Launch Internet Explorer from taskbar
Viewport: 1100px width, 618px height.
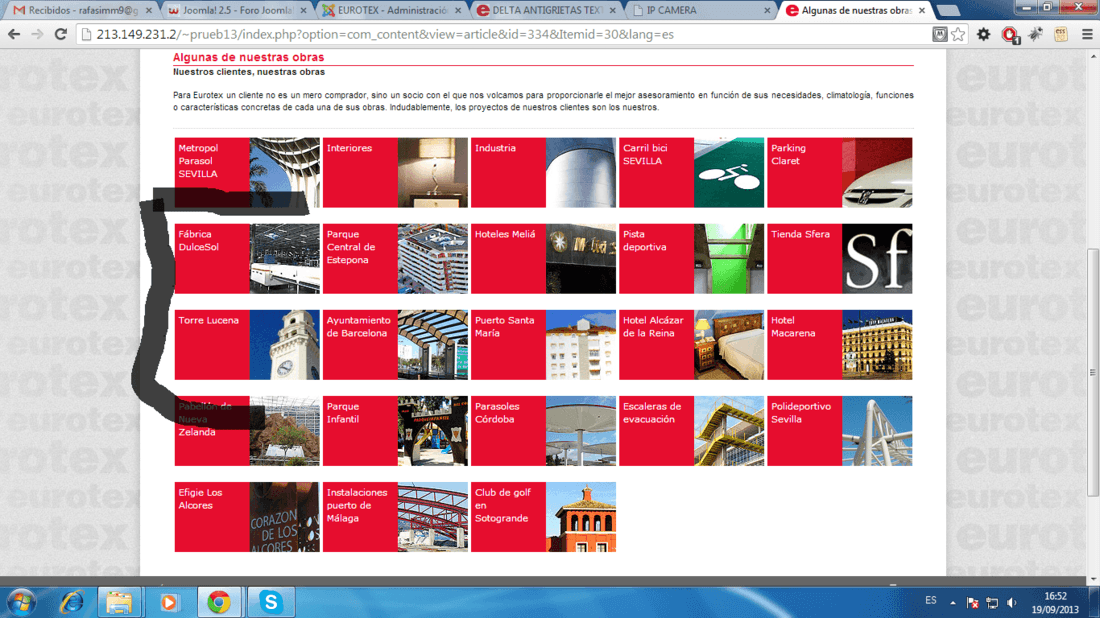point(71,602)
